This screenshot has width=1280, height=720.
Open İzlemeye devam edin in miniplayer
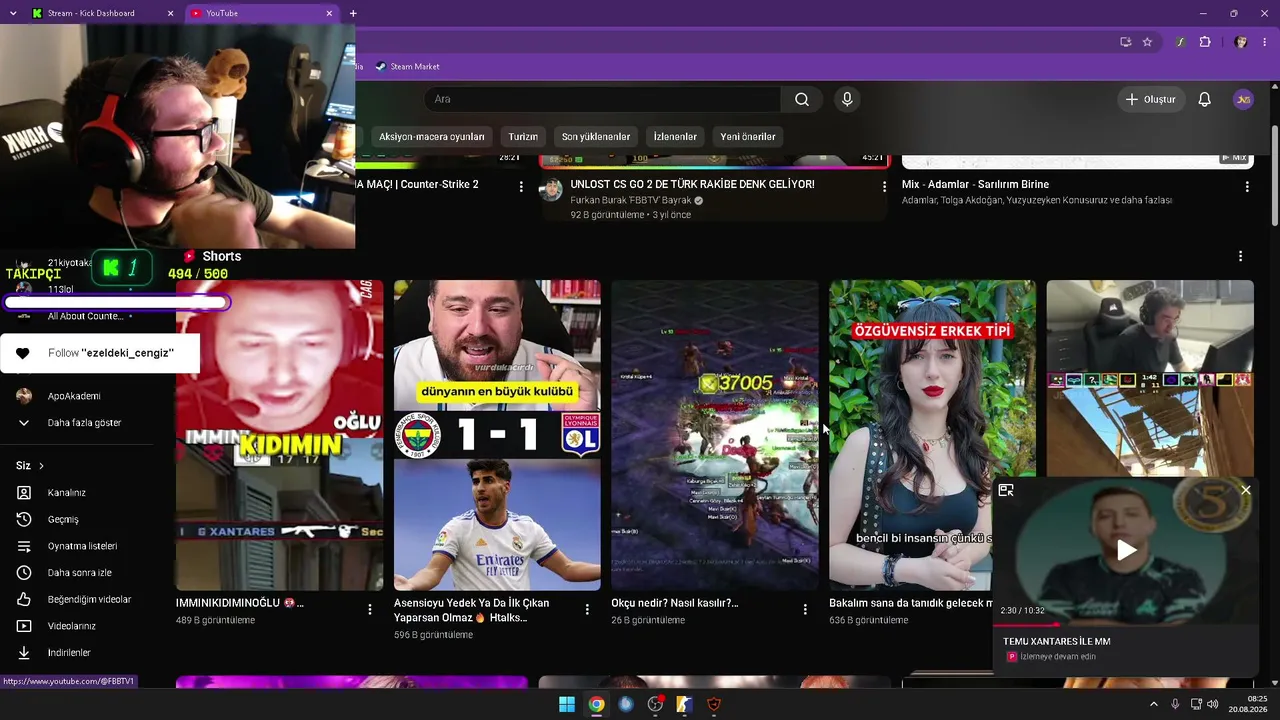[1058, 657]
